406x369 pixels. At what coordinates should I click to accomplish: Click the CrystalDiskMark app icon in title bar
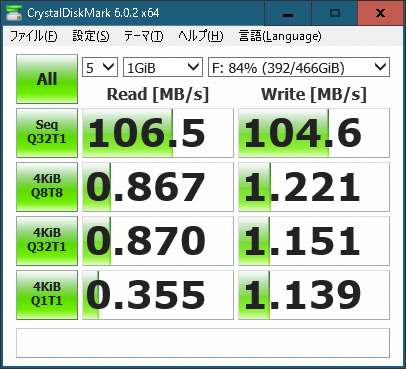point(13,13)
